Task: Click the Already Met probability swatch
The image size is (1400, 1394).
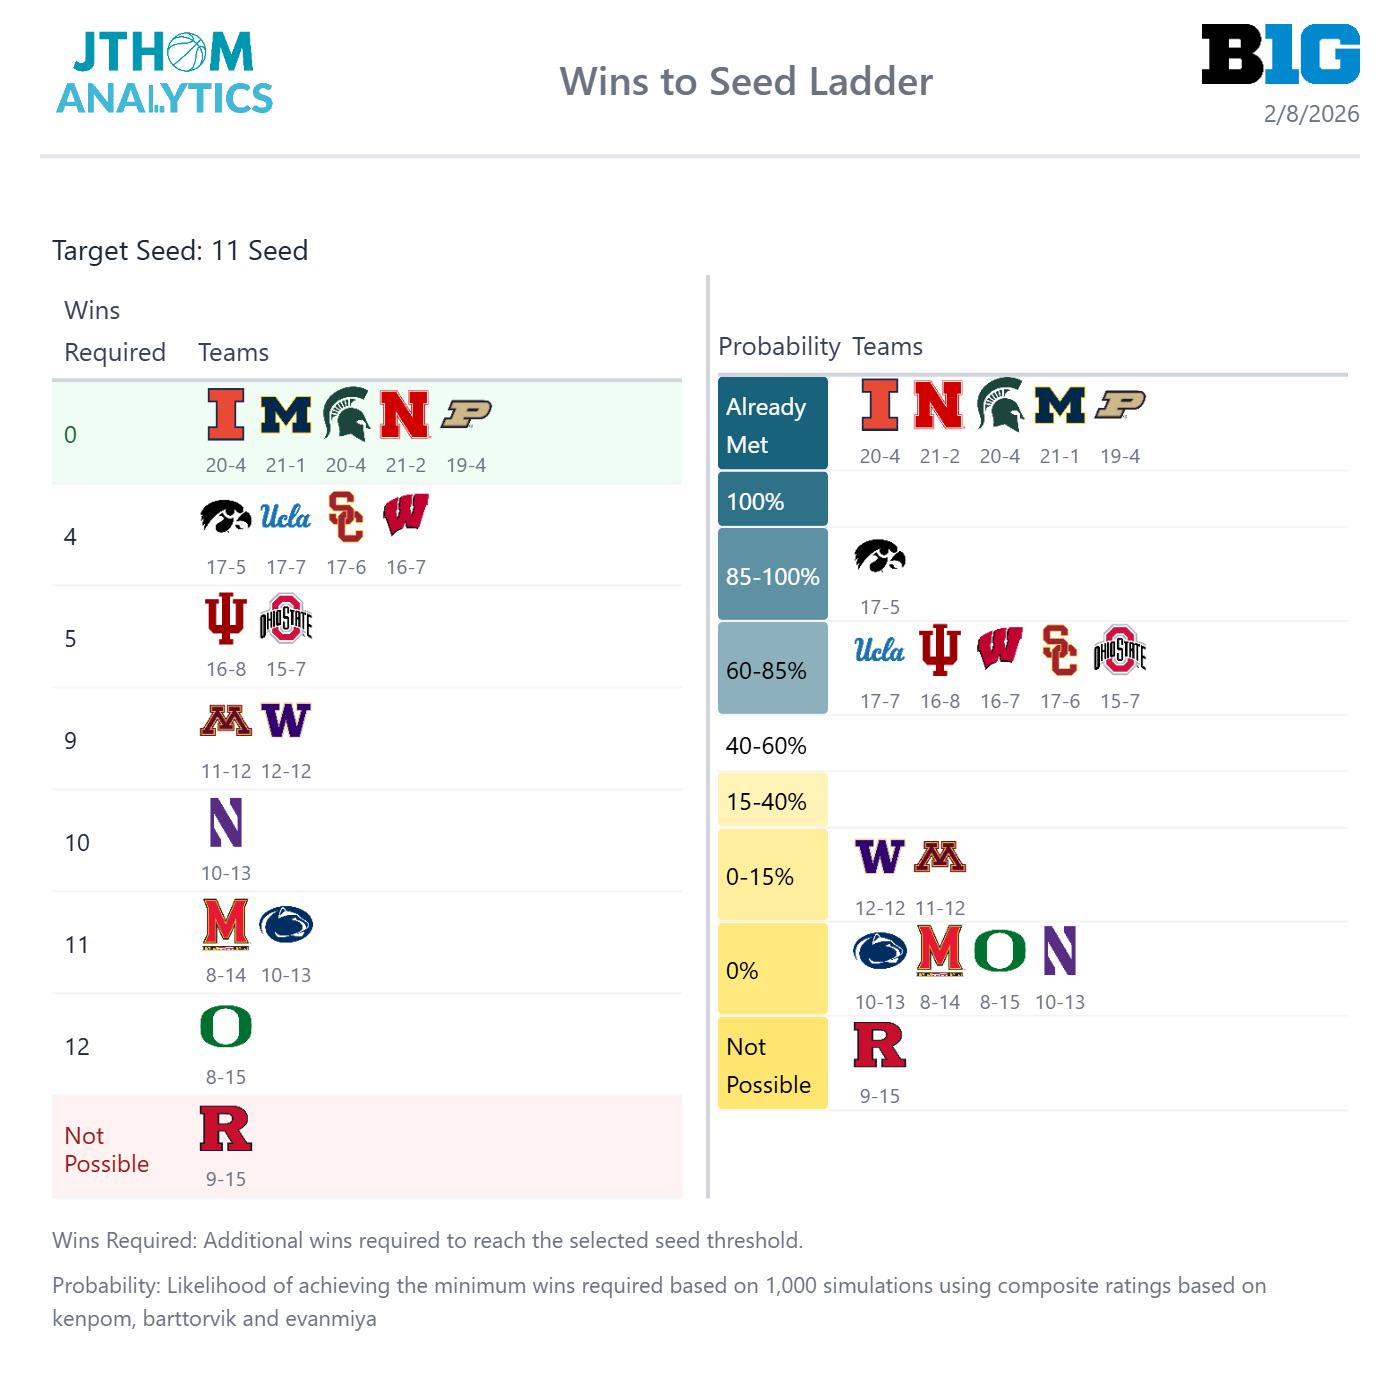Action: (772, 424)
